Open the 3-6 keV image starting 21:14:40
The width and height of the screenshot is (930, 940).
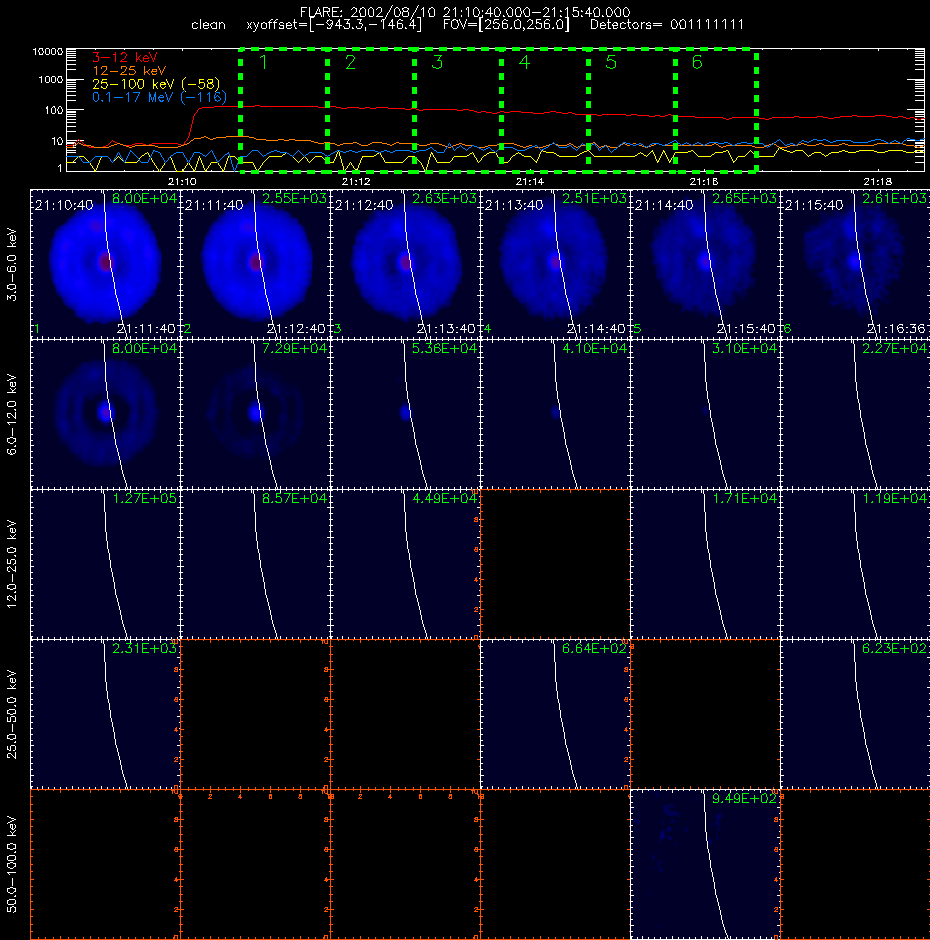705,264
